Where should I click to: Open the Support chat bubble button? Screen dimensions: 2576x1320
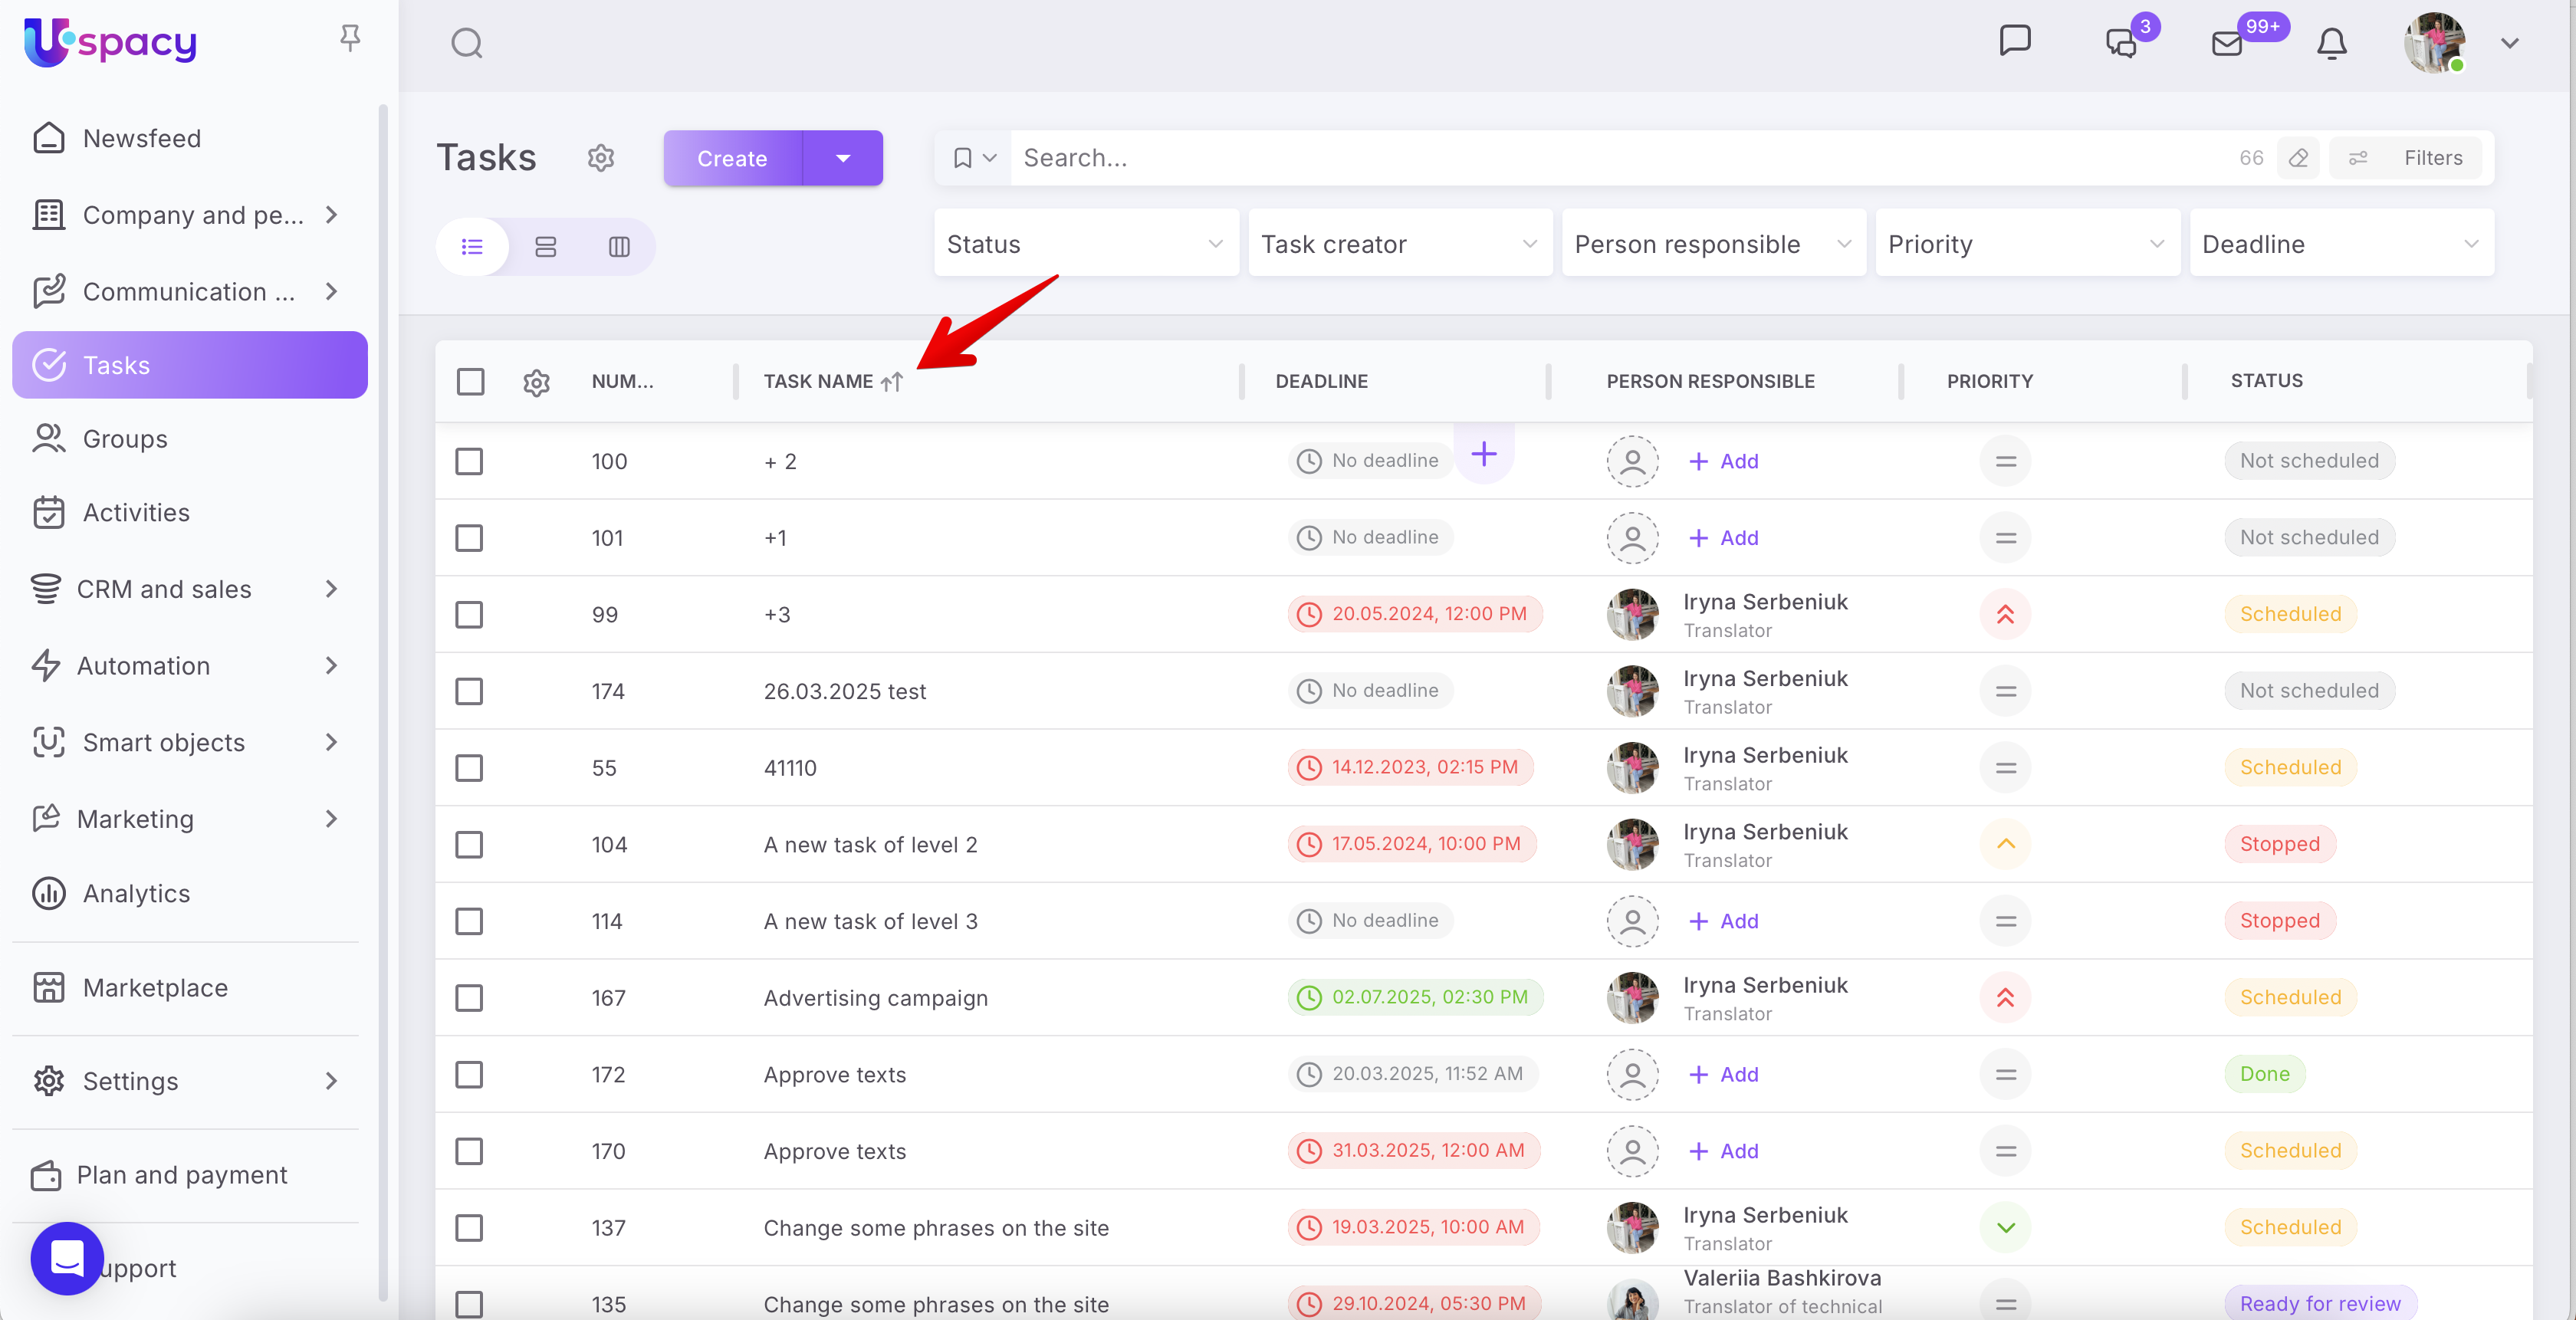pos(67,1257)
